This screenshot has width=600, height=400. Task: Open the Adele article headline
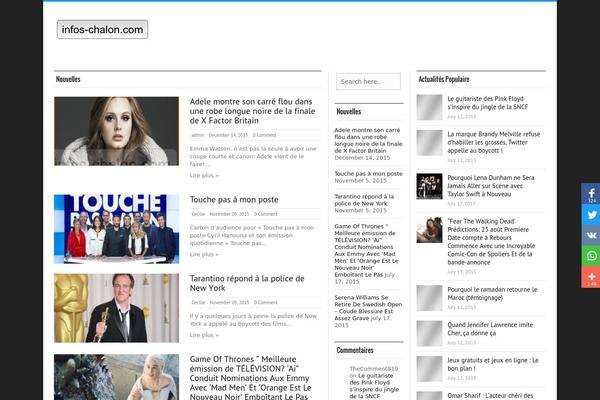253,111
